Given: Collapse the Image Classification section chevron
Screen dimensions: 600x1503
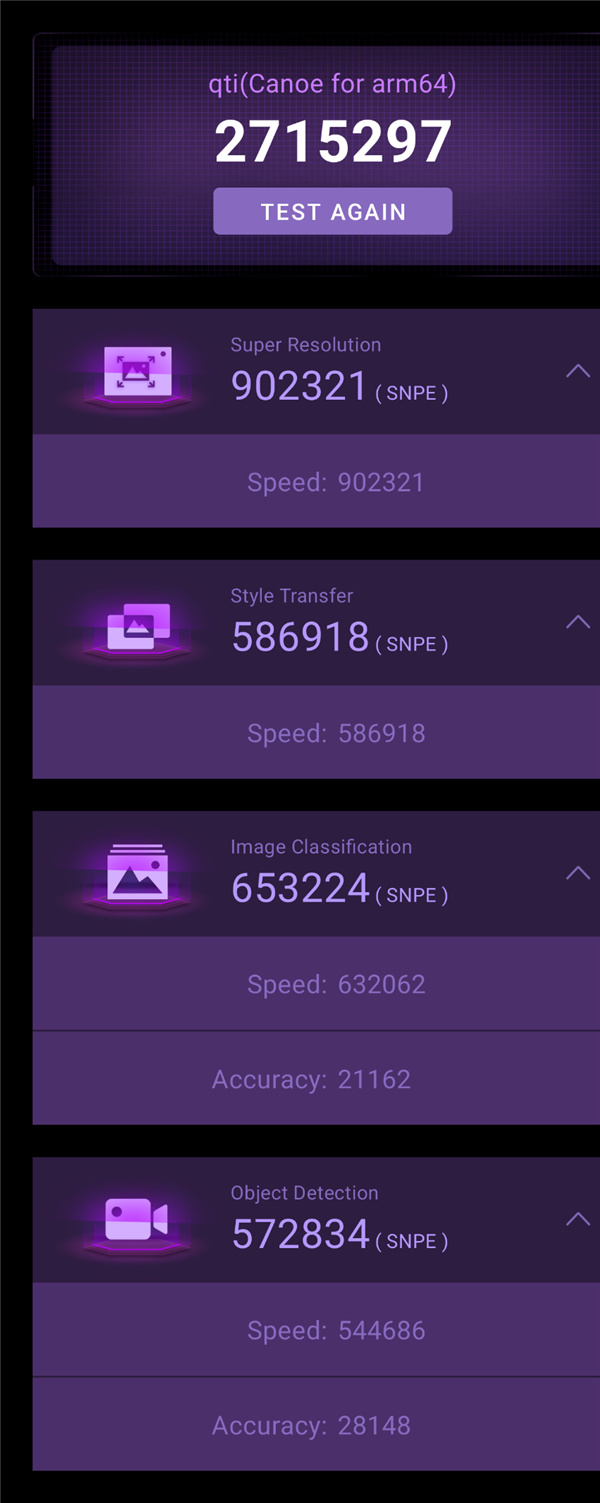Looking at the screenshot, I should (x=578, y=873).
